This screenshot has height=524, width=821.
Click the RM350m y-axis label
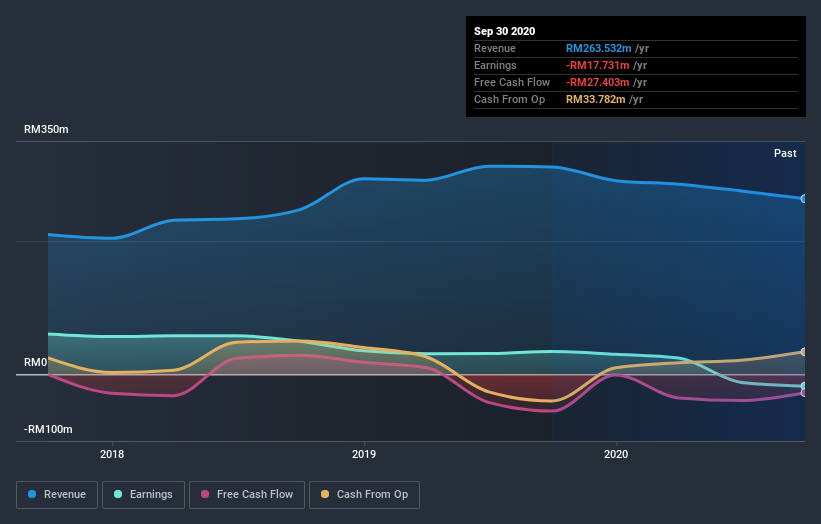[46, 129]
